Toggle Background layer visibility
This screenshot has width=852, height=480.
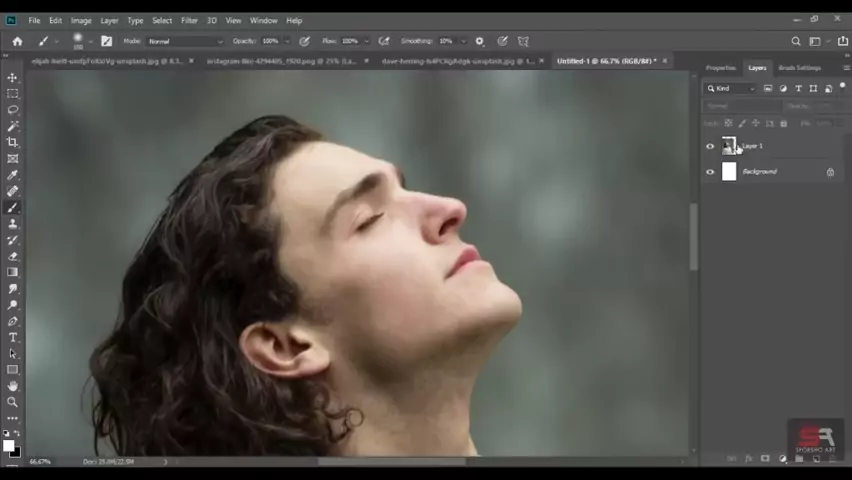click(710, 172)
